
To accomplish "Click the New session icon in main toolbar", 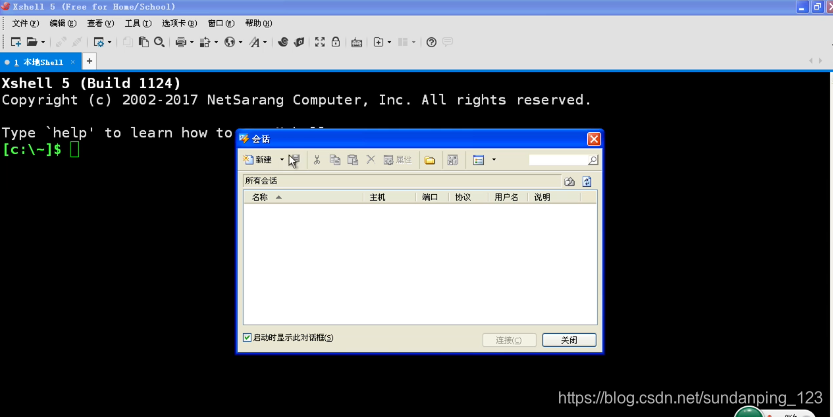I will (16, 42).
